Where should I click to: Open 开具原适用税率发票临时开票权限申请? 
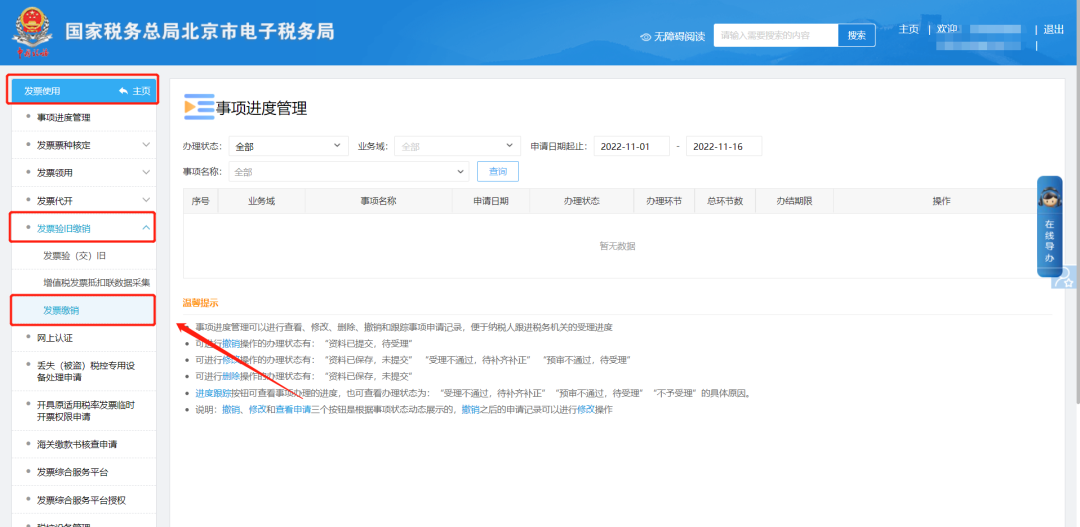point(85,411)
